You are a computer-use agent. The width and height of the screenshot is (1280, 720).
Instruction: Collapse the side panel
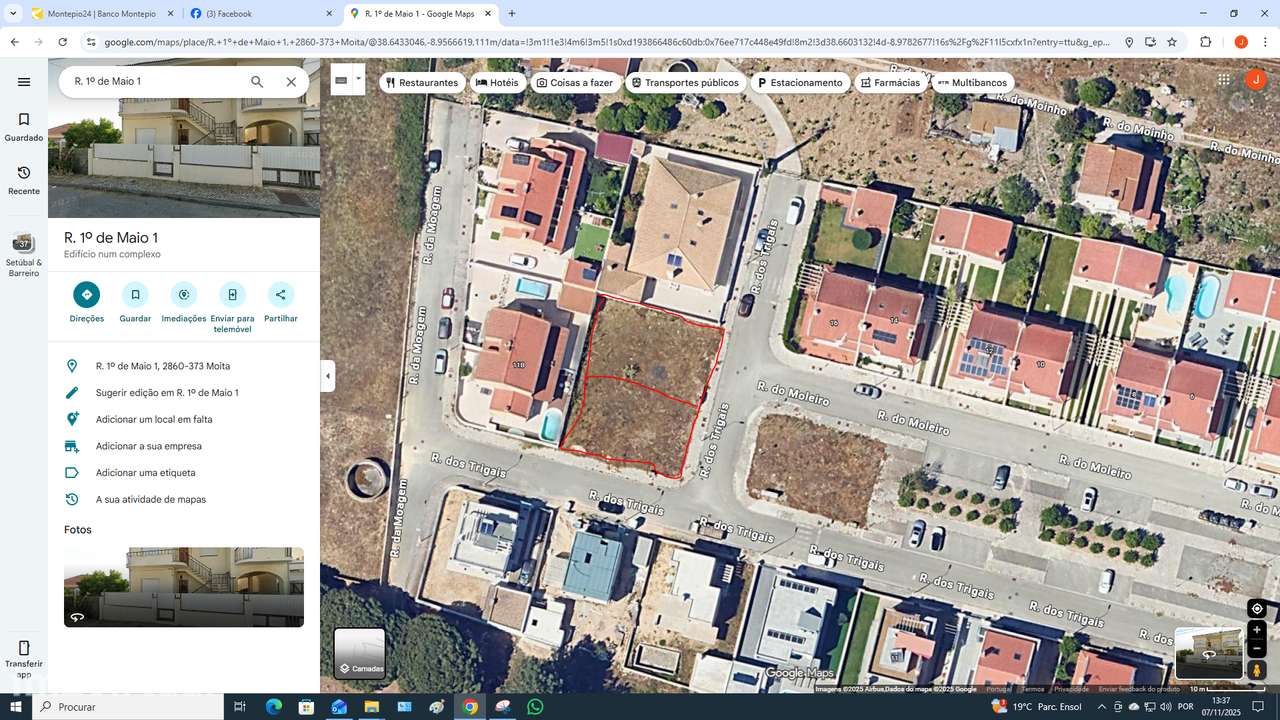(x=328, y=376)
